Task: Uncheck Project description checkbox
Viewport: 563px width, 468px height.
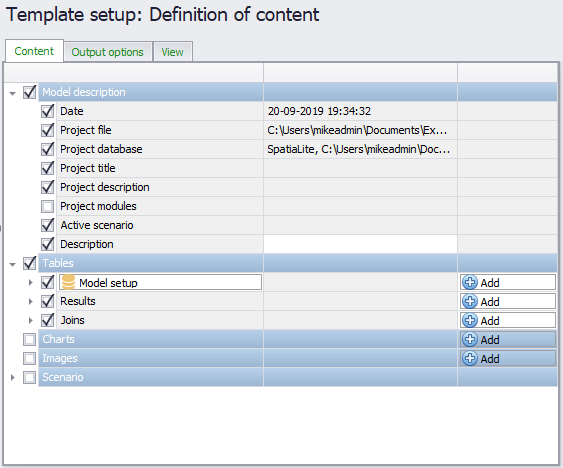Action: (47, 187)
